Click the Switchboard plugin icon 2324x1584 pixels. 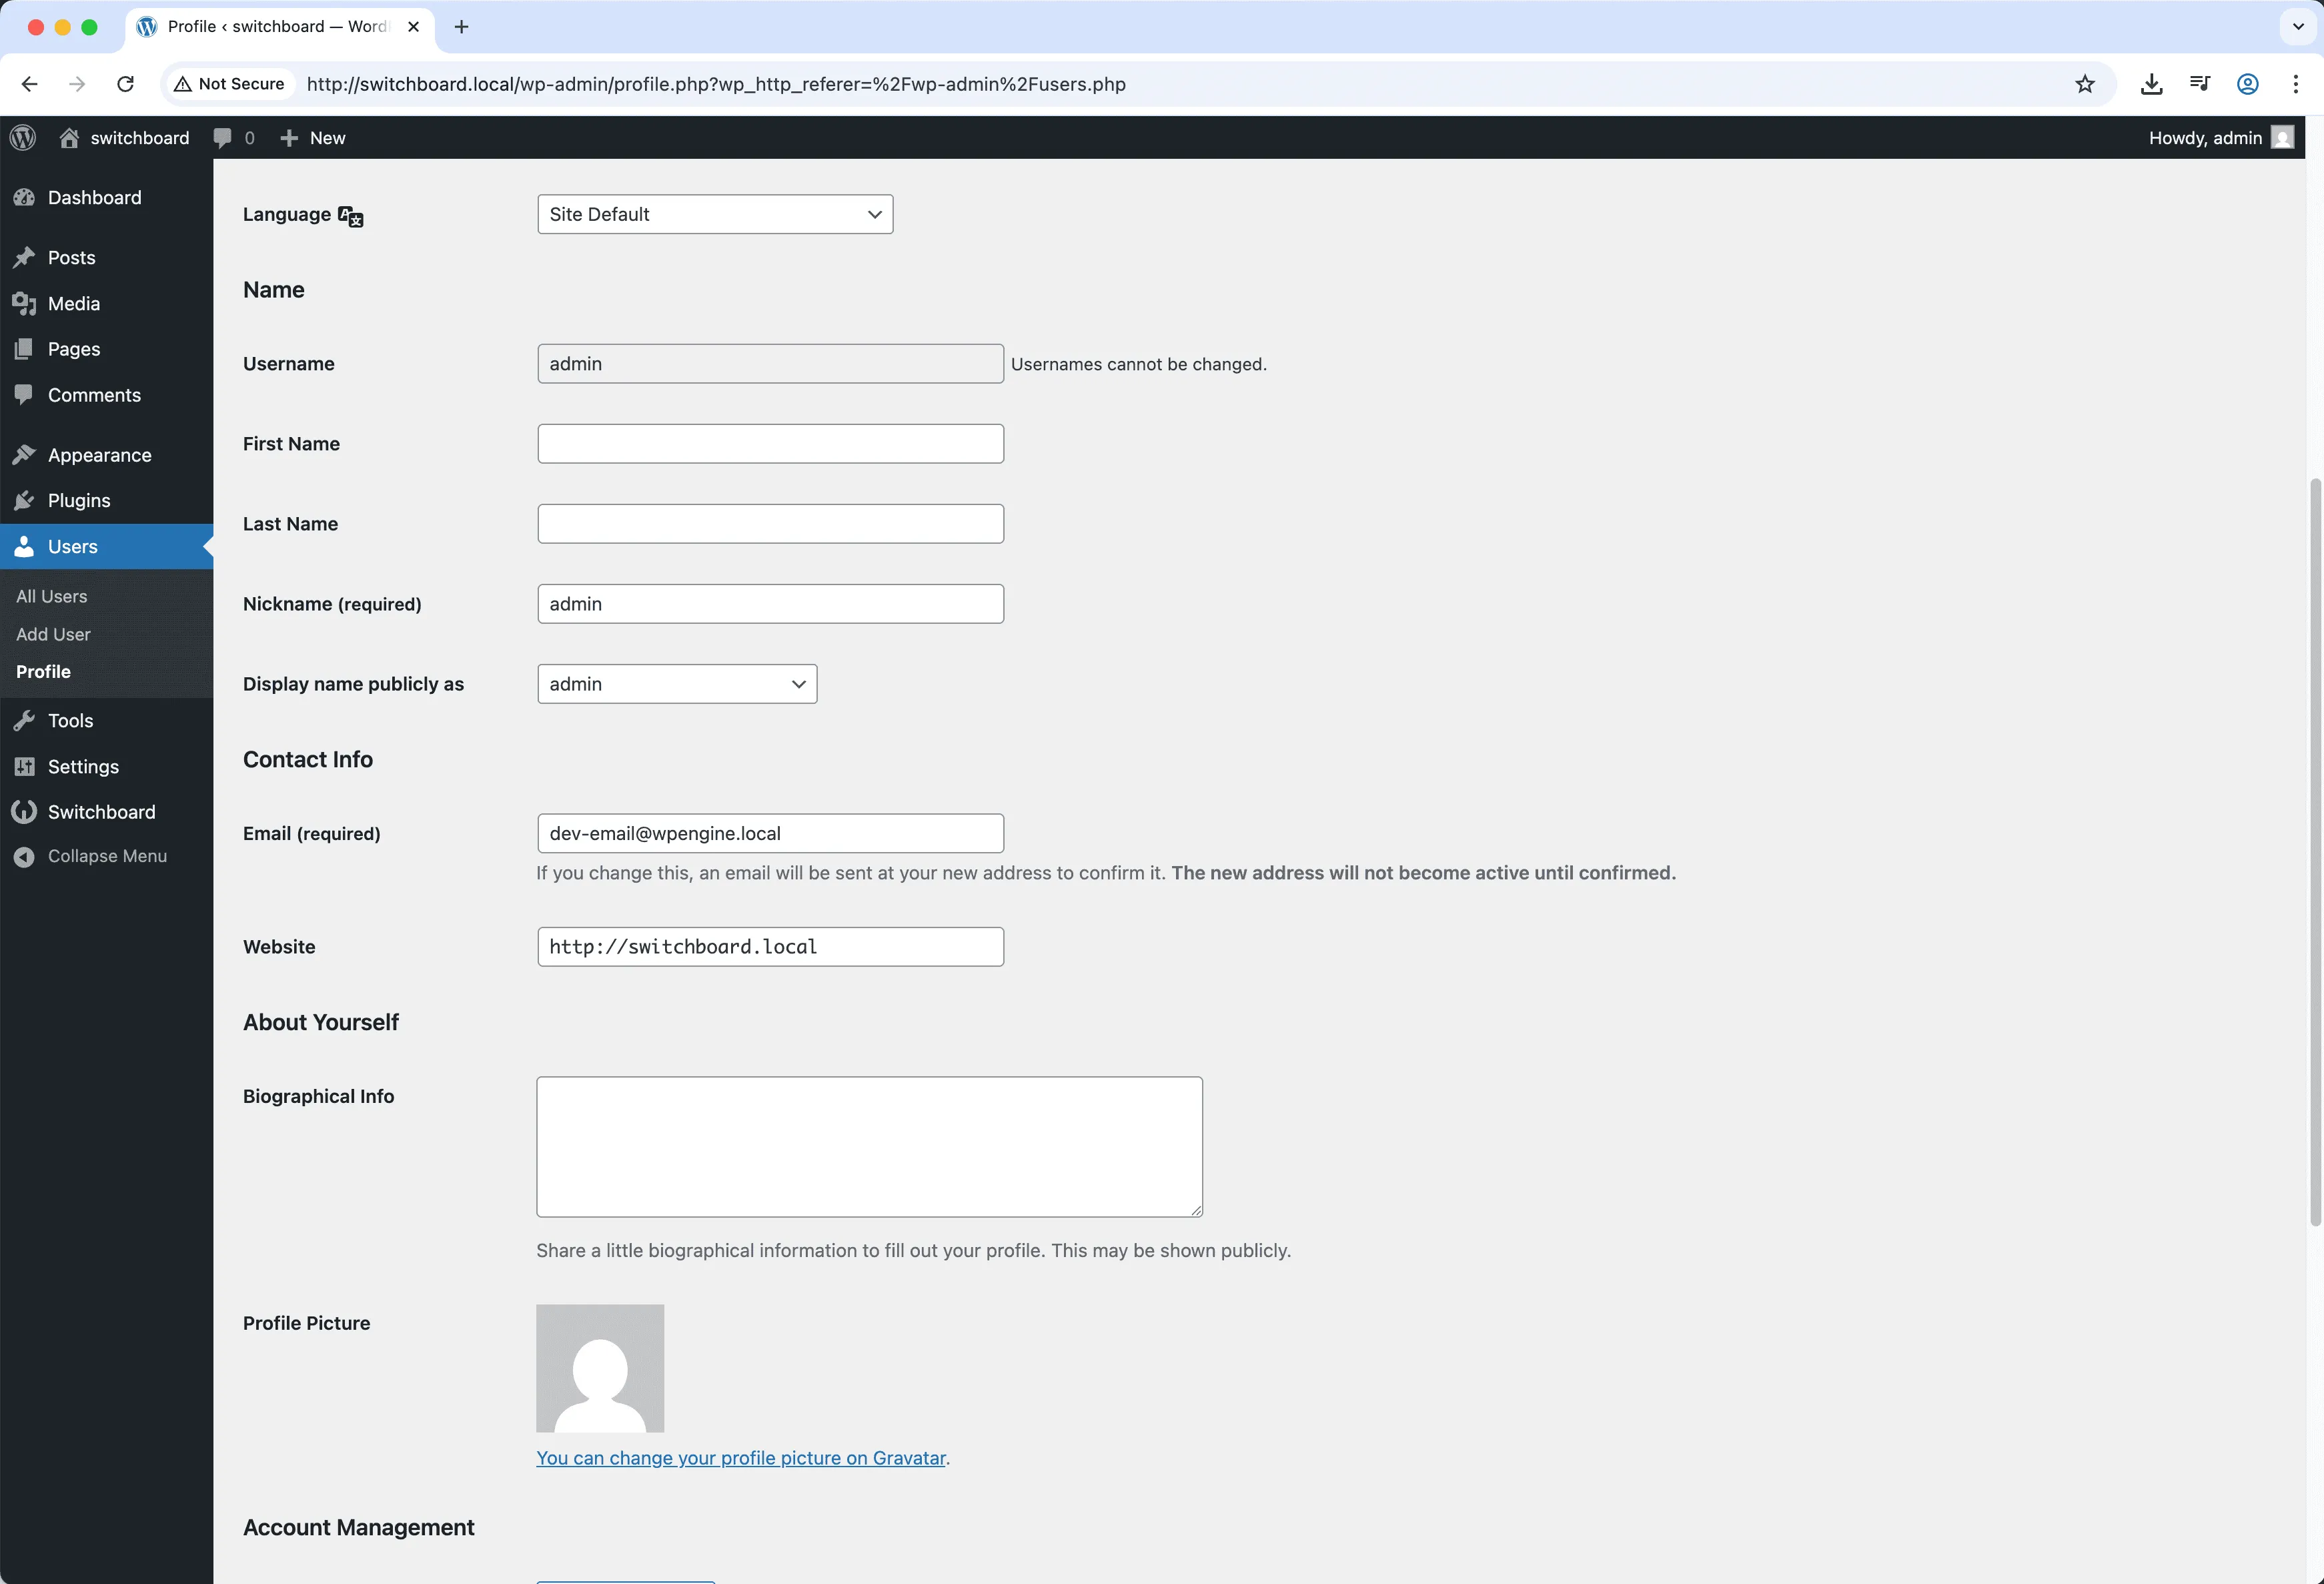click(x=24, y=811)
